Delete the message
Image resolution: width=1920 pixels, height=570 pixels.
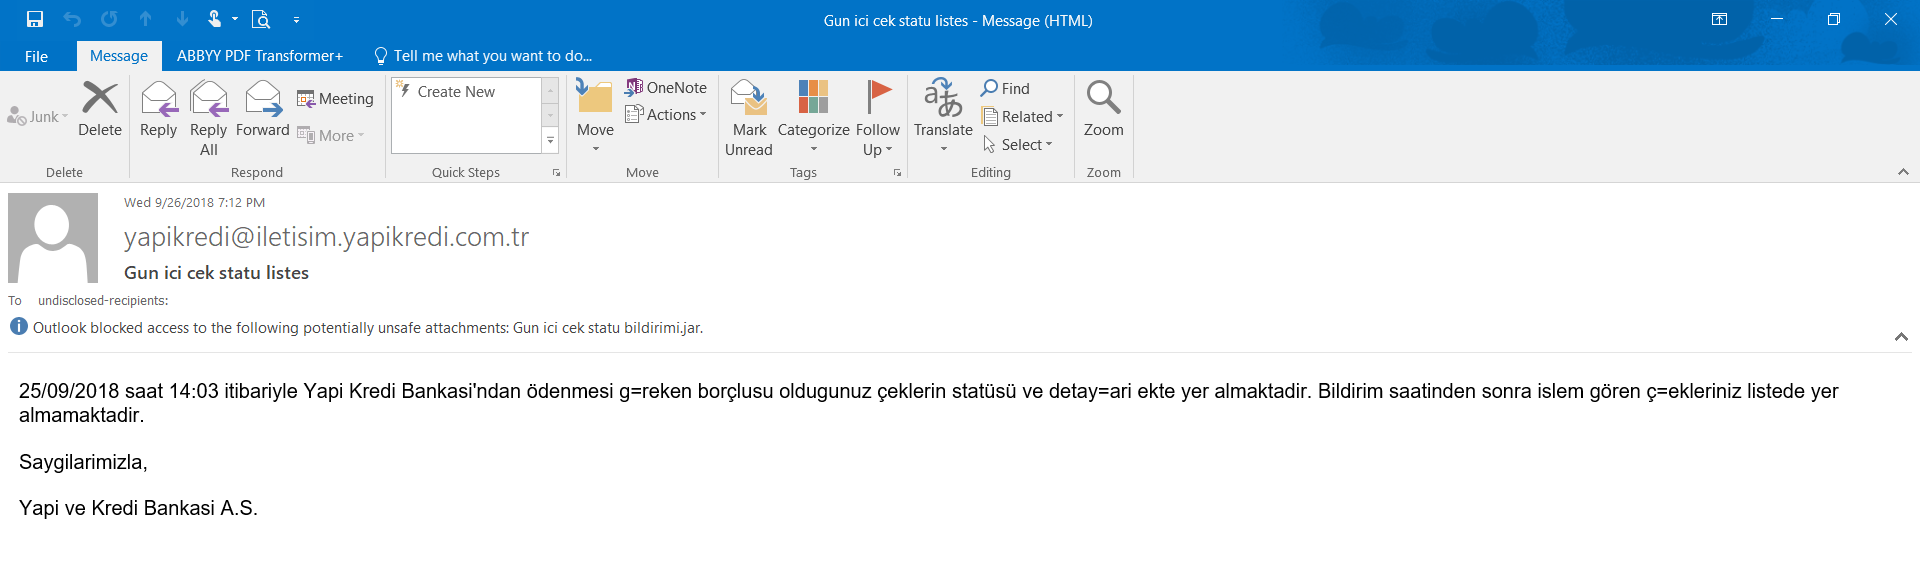coord(100,109)
